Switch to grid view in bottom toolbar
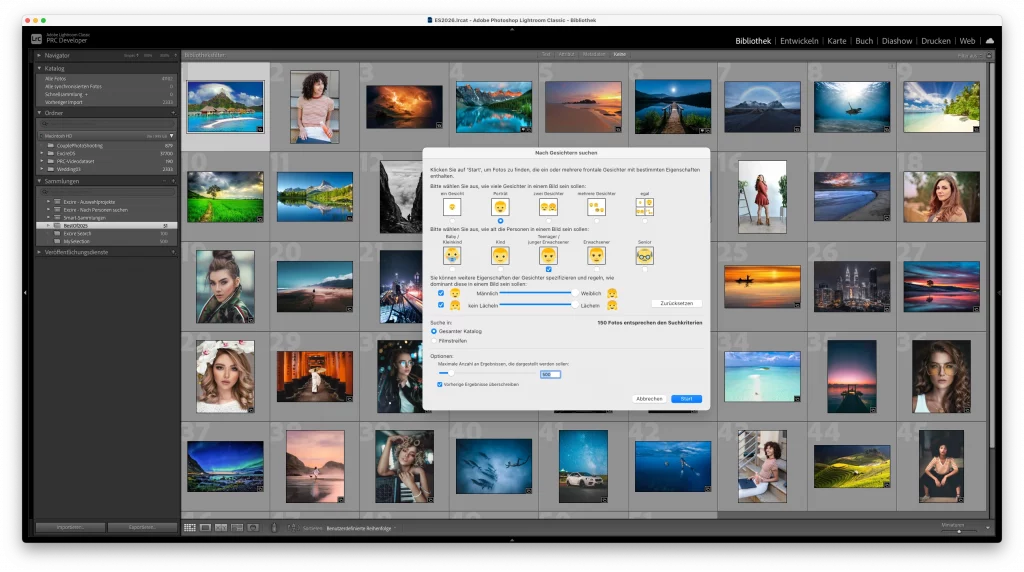 pos(190,527)
